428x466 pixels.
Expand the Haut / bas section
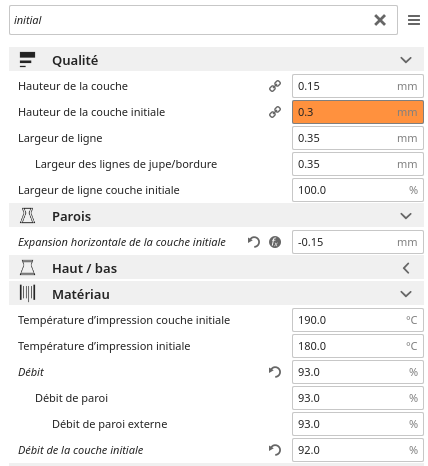406,268
